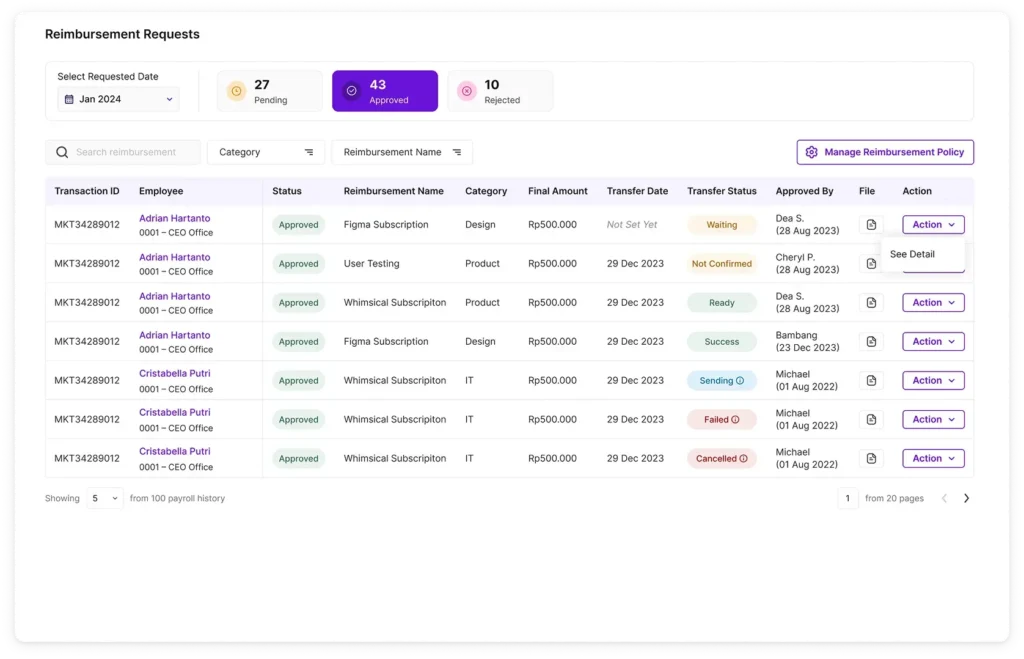Expand the Showing 5 rows-per-page dropdown
This screenshot has width=1024, height=659.
tap(104, 498)
